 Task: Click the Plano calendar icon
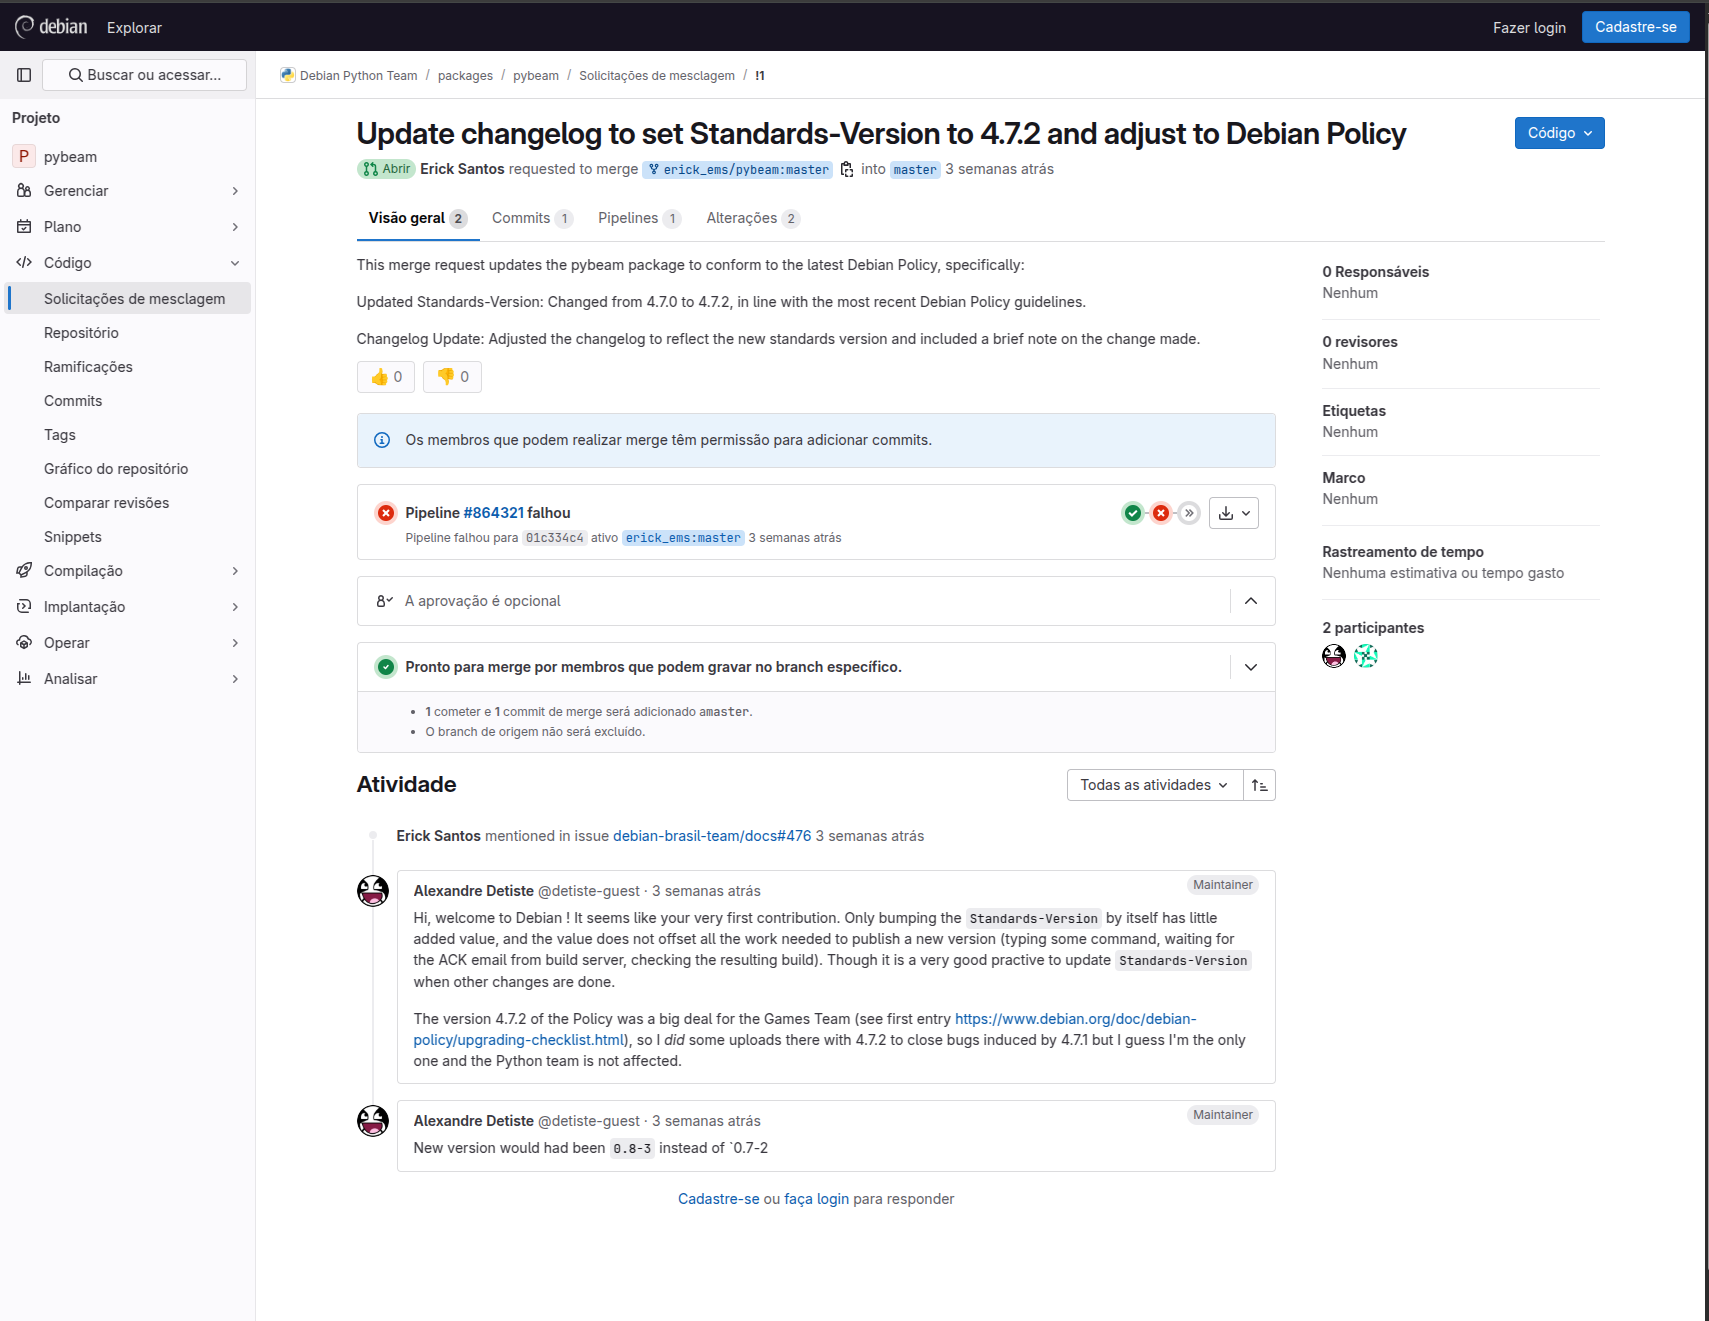tap(24, 227)
